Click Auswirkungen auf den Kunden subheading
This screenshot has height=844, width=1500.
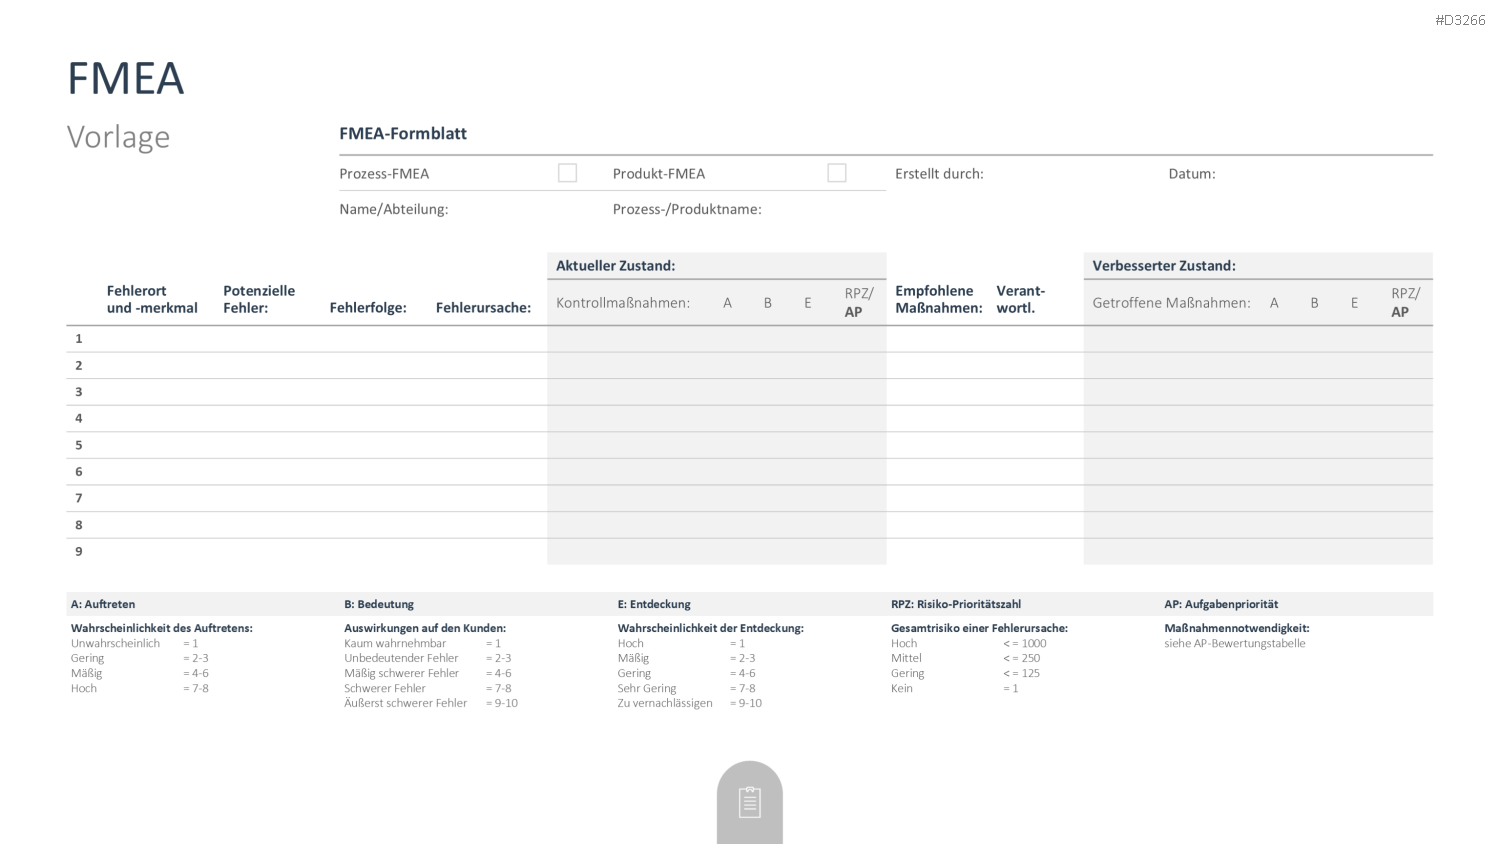click(x=425, y=628)
